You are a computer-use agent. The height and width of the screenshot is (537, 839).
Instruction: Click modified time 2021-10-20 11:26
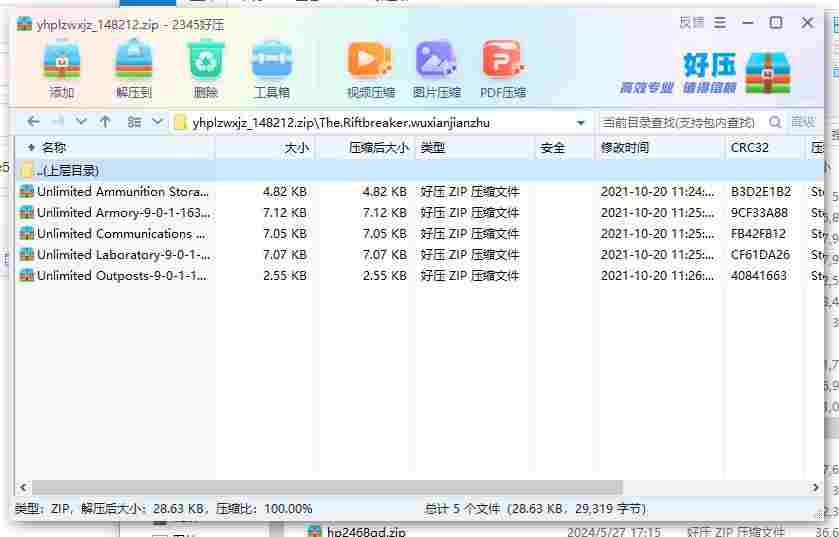pyautogui.click(x=657, y=275)
